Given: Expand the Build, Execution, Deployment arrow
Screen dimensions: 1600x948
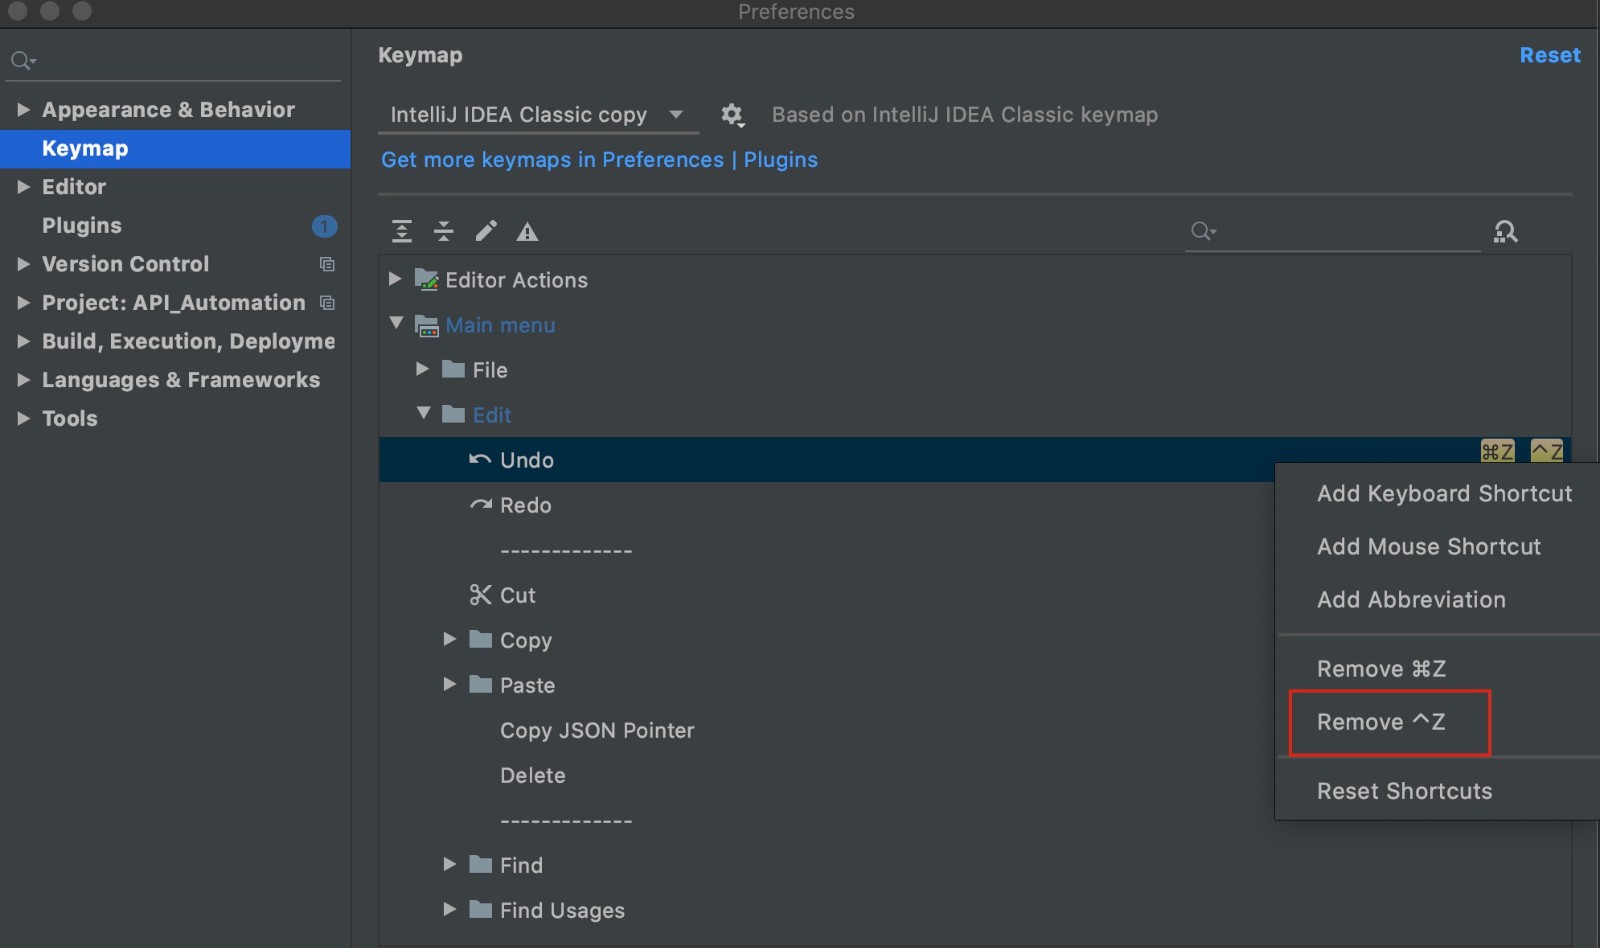Looking at the screenshot, I should pyautogui.click(x=23, y=341).
